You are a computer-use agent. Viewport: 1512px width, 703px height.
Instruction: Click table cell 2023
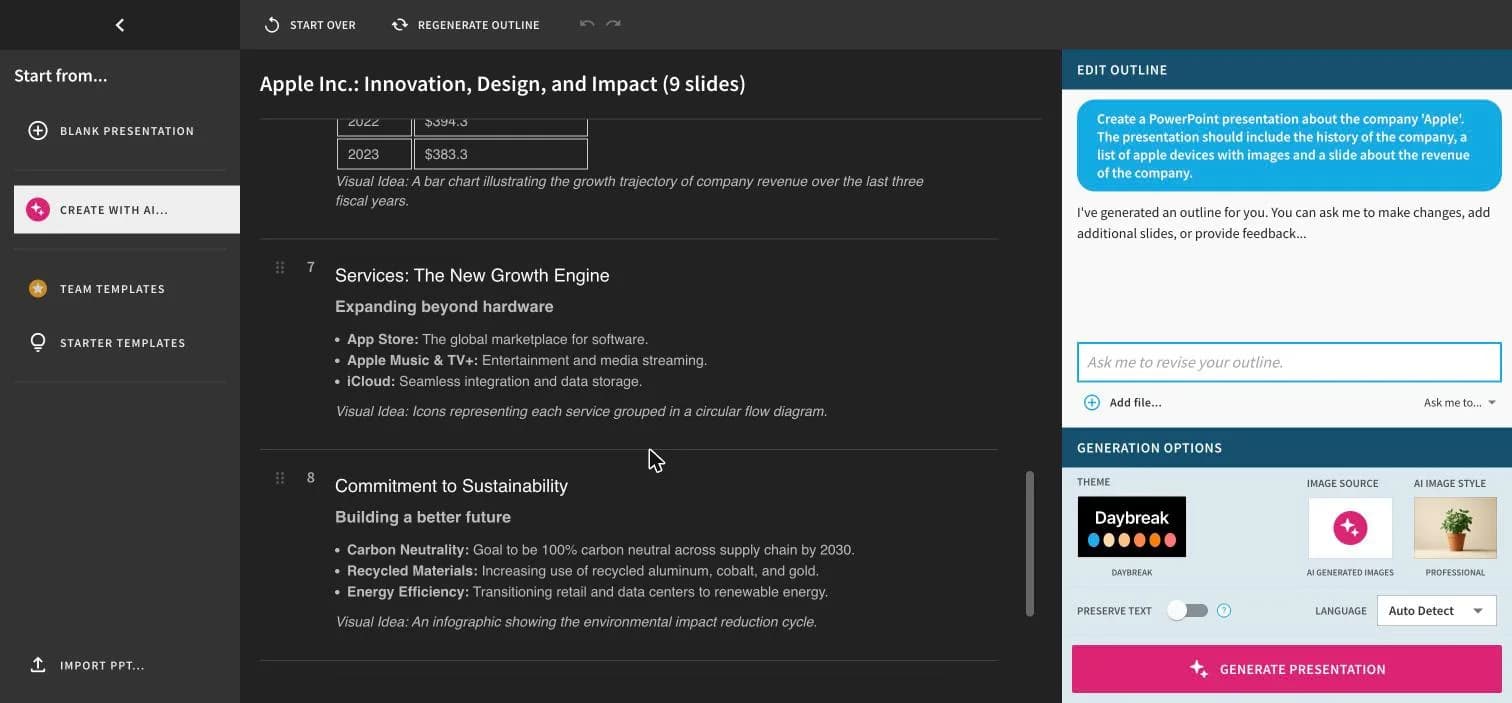pyautogui.click(x=374, y=154)
